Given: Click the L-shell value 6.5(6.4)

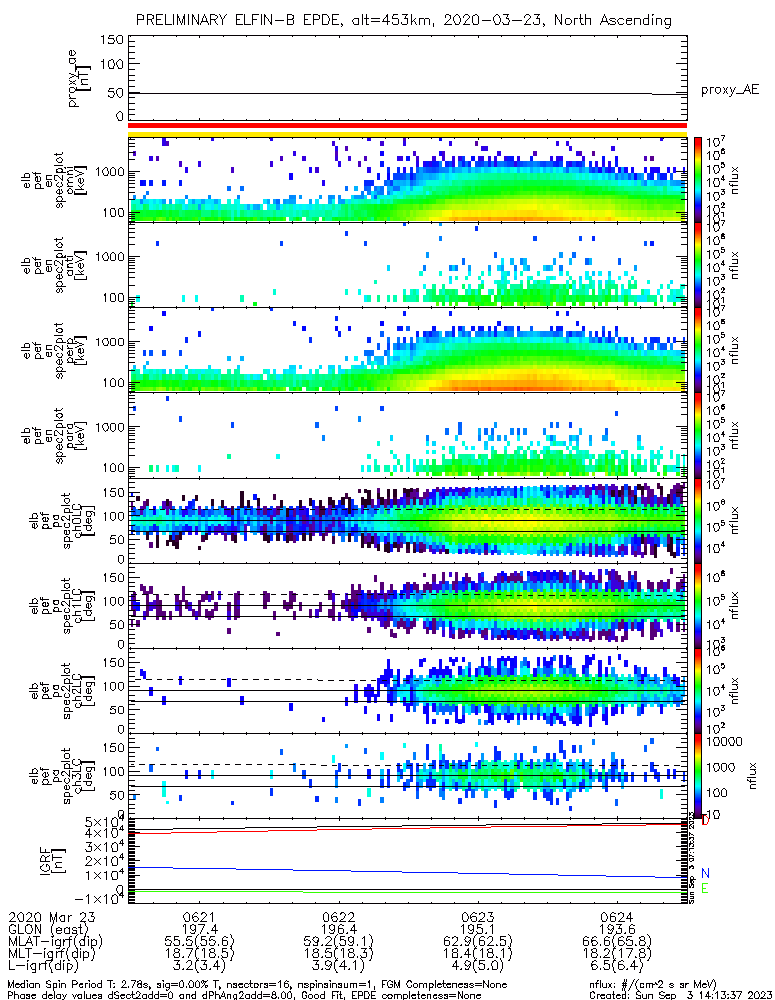Looking at the screenshot, I should tap(616, 968).
